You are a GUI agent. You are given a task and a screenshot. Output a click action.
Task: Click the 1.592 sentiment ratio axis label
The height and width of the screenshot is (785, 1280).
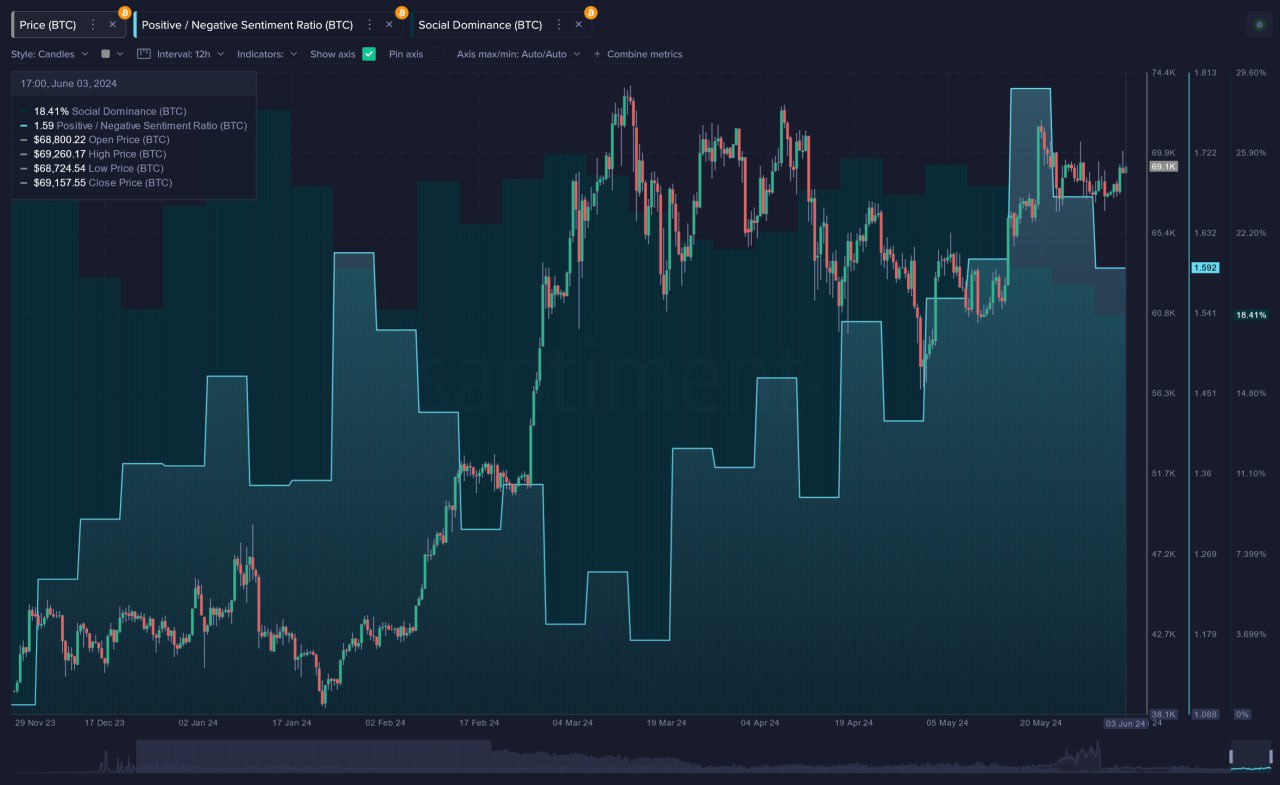click(x=1204, y=268)
